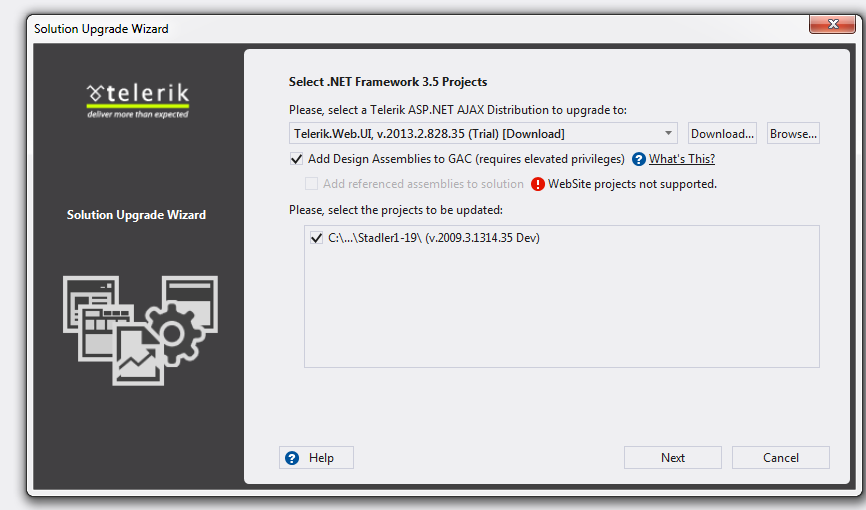Toggle Add Design Assemblies to GAC checkbox
This screenshot has width=866, height=510.
297,159
